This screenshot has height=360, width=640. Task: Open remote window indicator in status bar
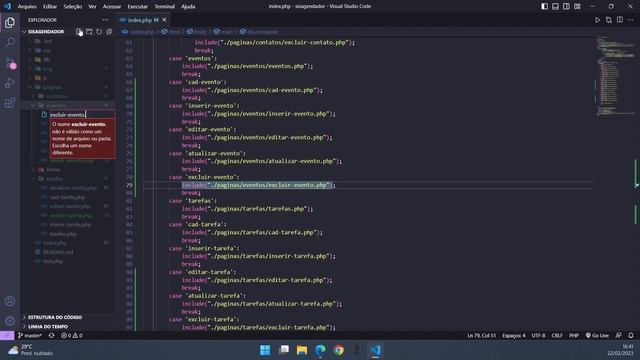click(7, 336)
